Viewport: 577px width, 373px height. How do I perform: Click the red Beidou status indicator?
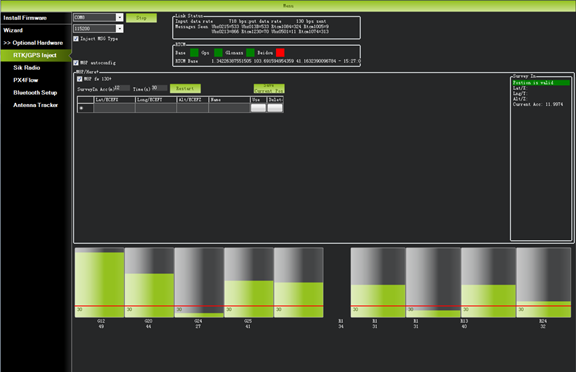click(x=280, y=53)
